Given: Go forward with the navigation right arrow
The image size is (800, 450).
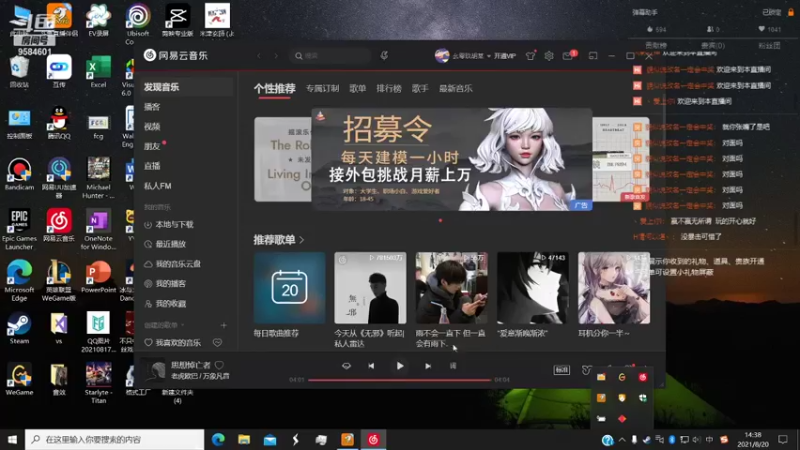Looking at the screenshot, I should 276,56.
